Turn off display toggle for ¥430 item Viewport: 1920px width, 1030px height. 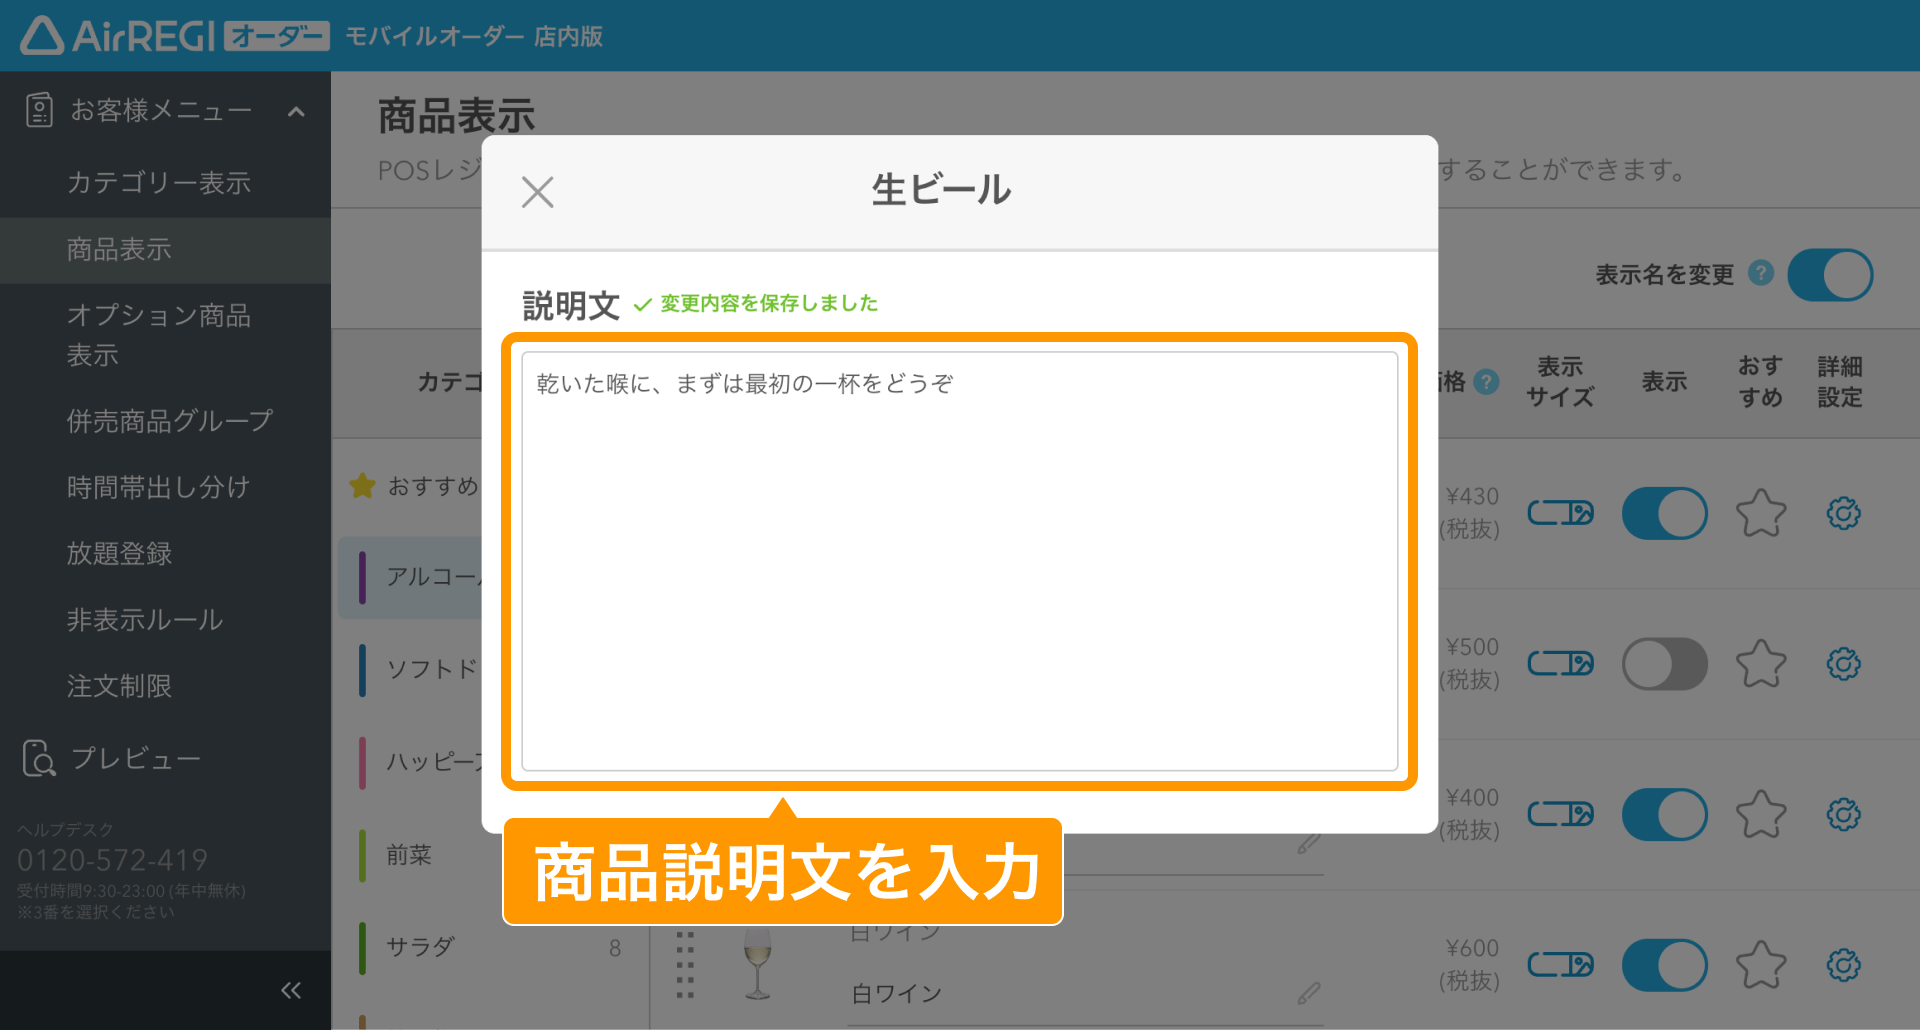pyautogui.click(x=1664, y=514)
